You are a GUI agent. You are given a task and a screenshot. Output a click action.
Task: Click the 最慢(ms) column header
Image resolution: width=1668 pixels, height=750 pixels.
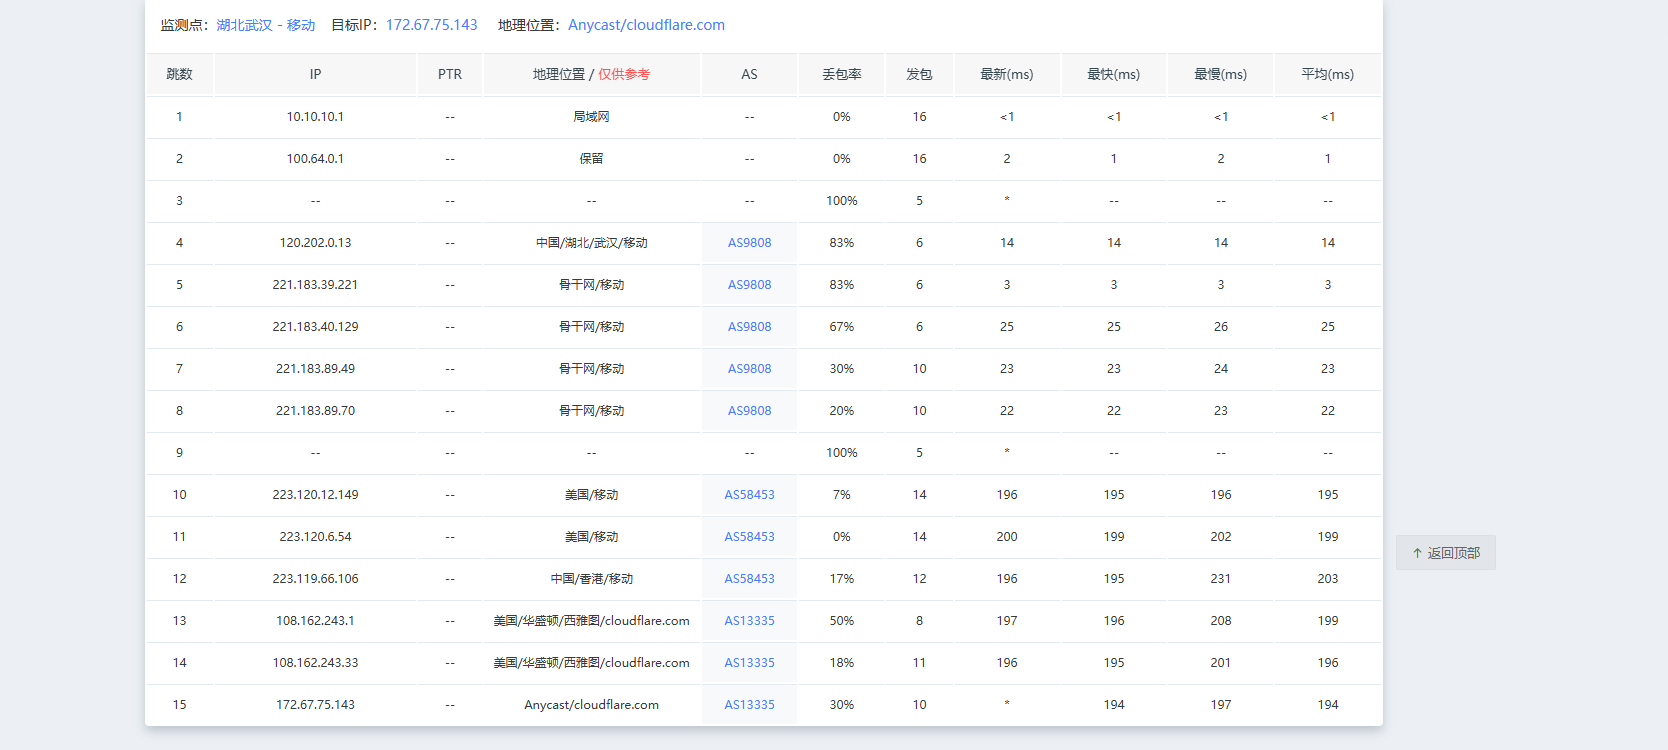(1221, 74)
